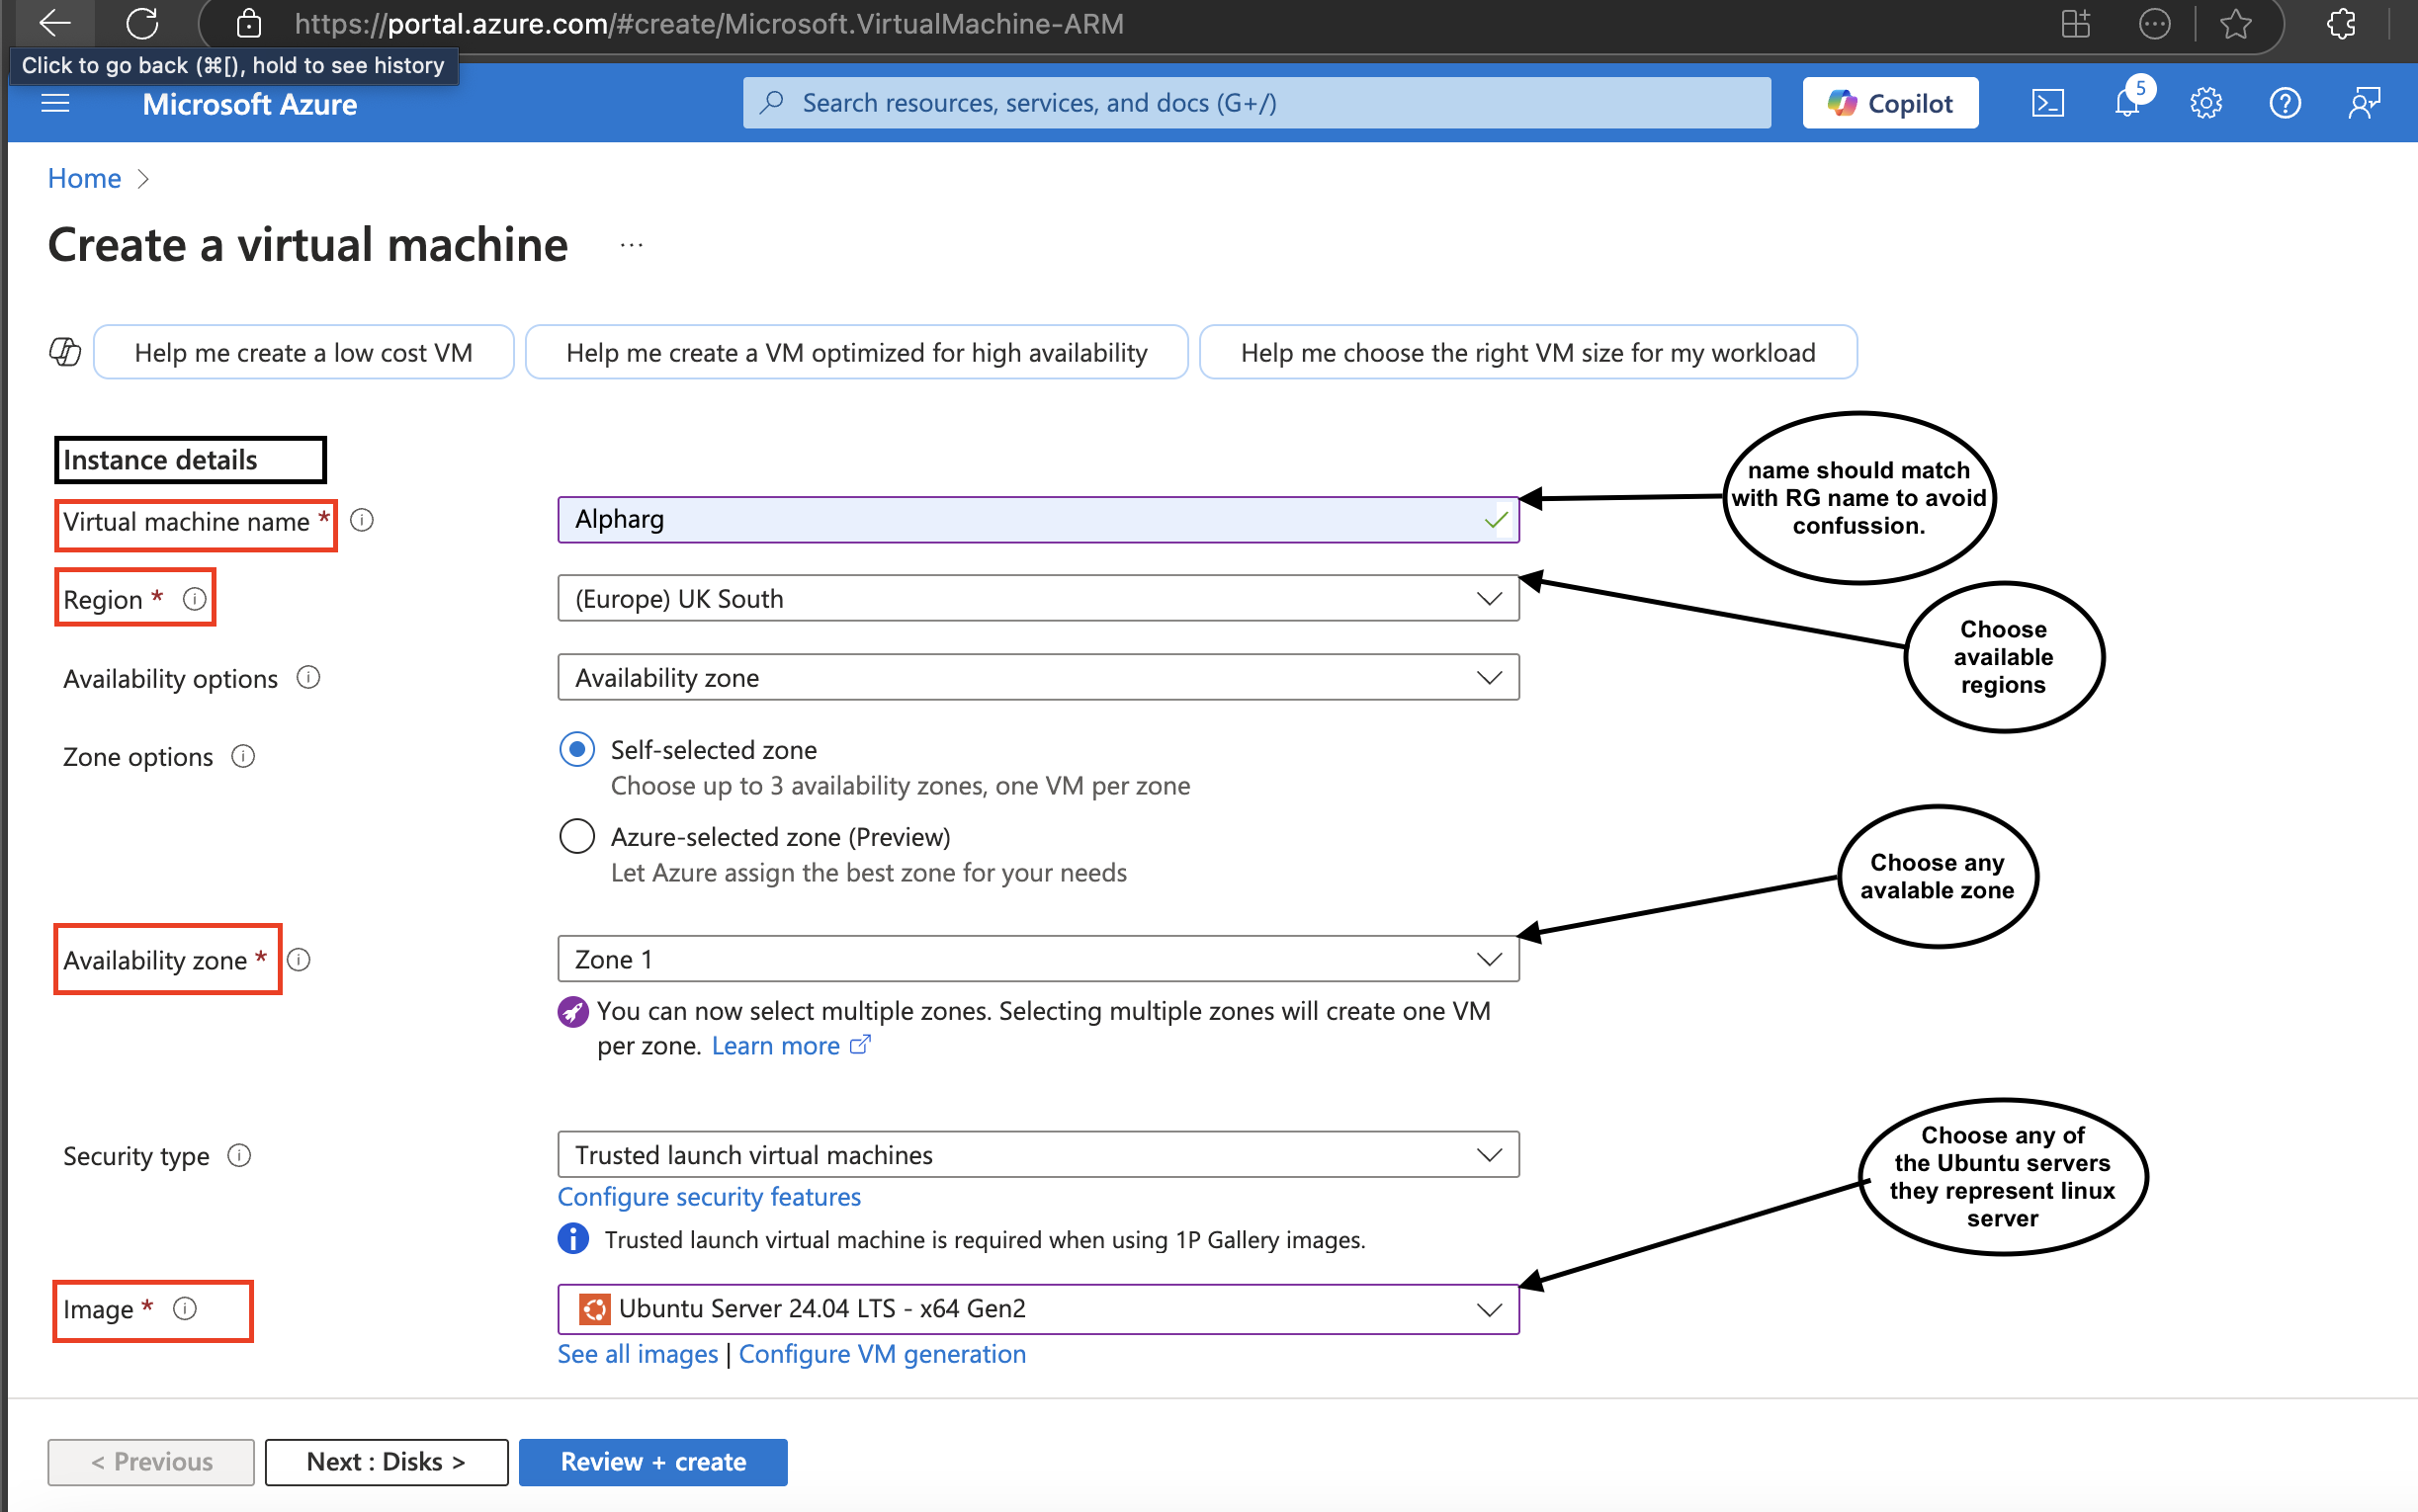Click the Instance details heading text
2418x1512 pixels.
pyautogui.click(x=160, y=460)
